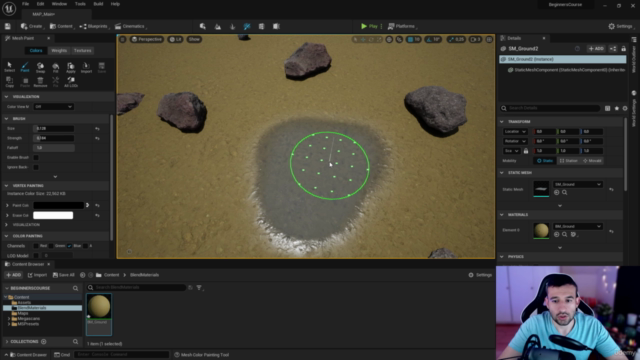The image size is (640, 360).
Task: Activate the Select mode toolbar icon
Action: 203,26
